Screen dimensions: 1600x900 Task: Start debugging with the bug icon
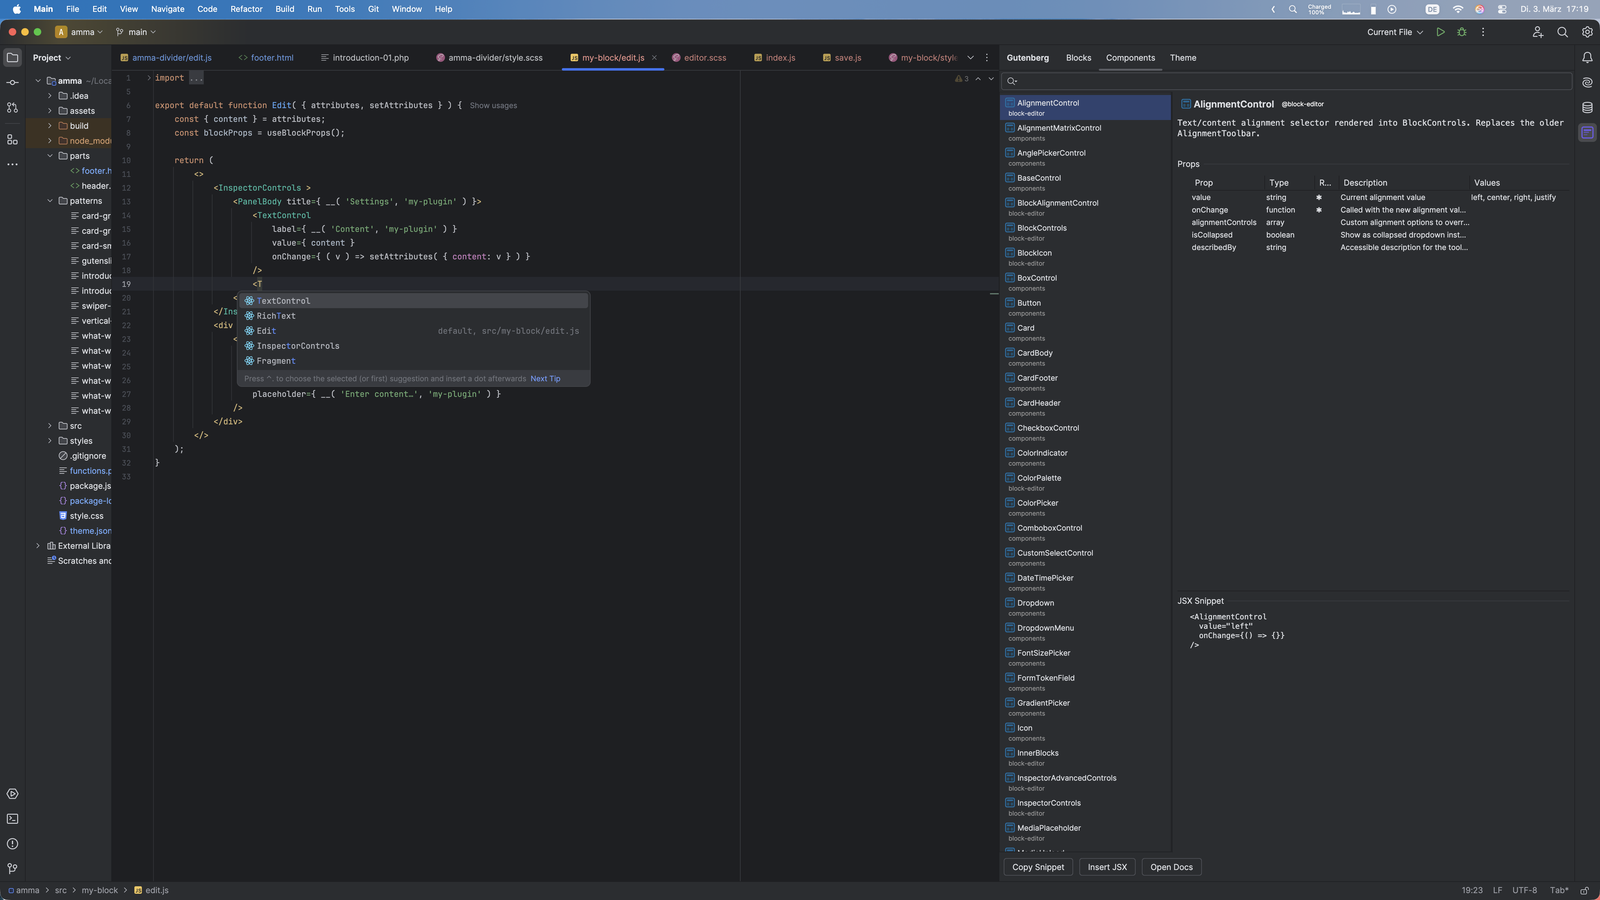1461,32
